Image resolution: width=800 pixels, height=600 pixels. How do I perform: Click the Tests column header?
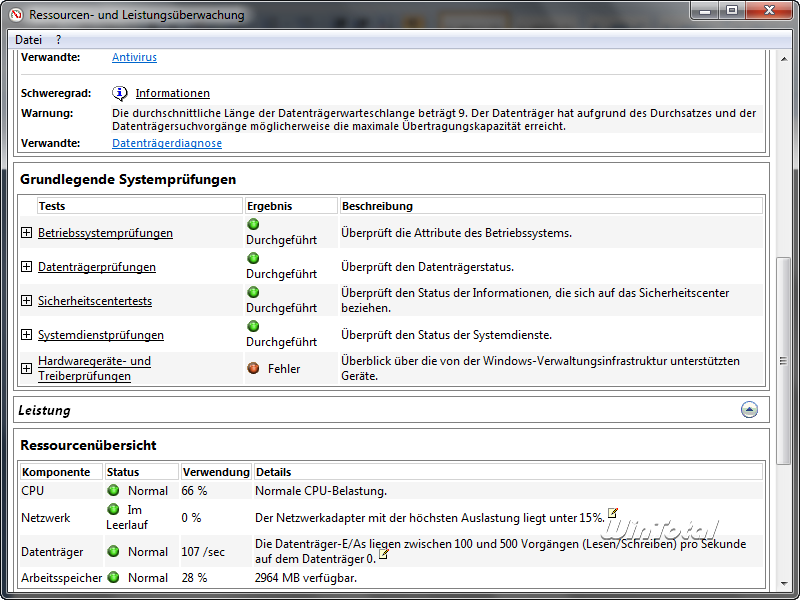(140, 206)
